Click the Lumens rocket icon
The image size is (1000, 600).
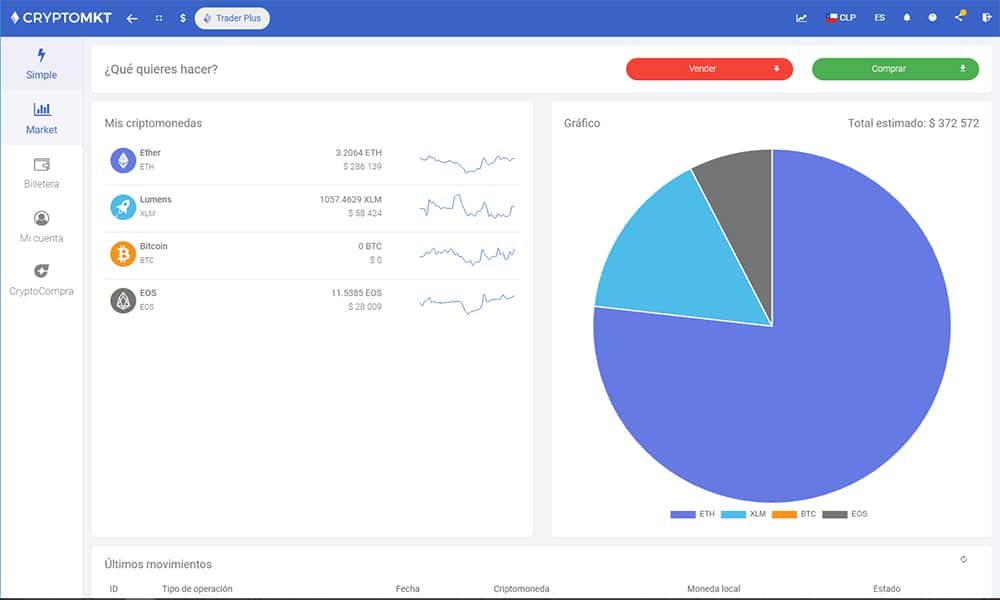[123, 207]
